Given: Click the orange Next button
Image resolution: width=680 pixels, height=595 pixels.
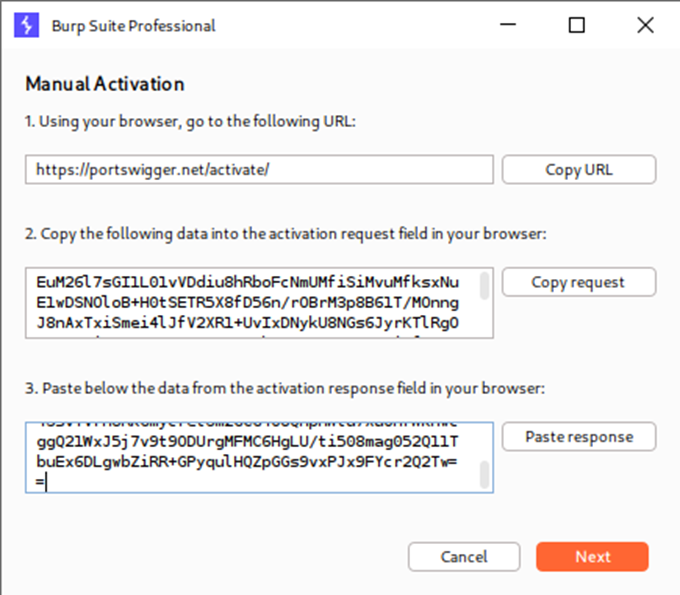Looking at the screenshot, I should (592, 556).
